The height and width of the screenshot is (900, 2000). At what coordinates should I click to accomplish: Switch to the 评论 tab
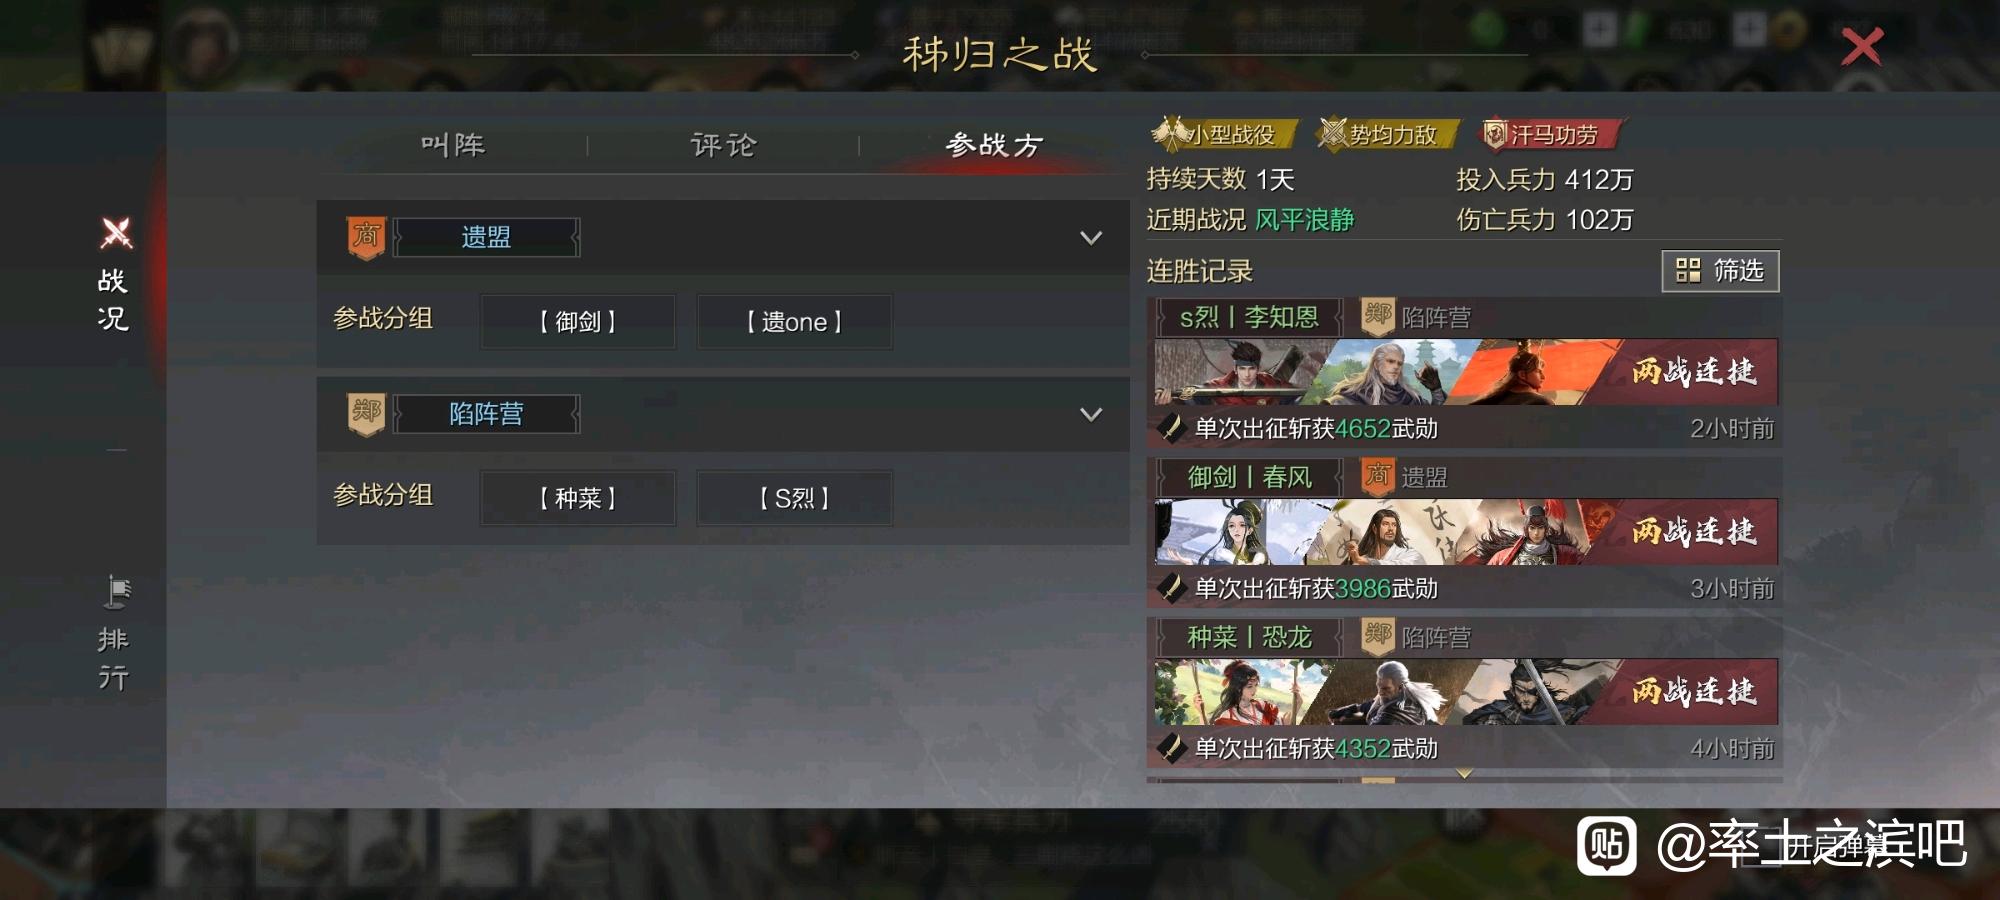[x=724, y=146]
